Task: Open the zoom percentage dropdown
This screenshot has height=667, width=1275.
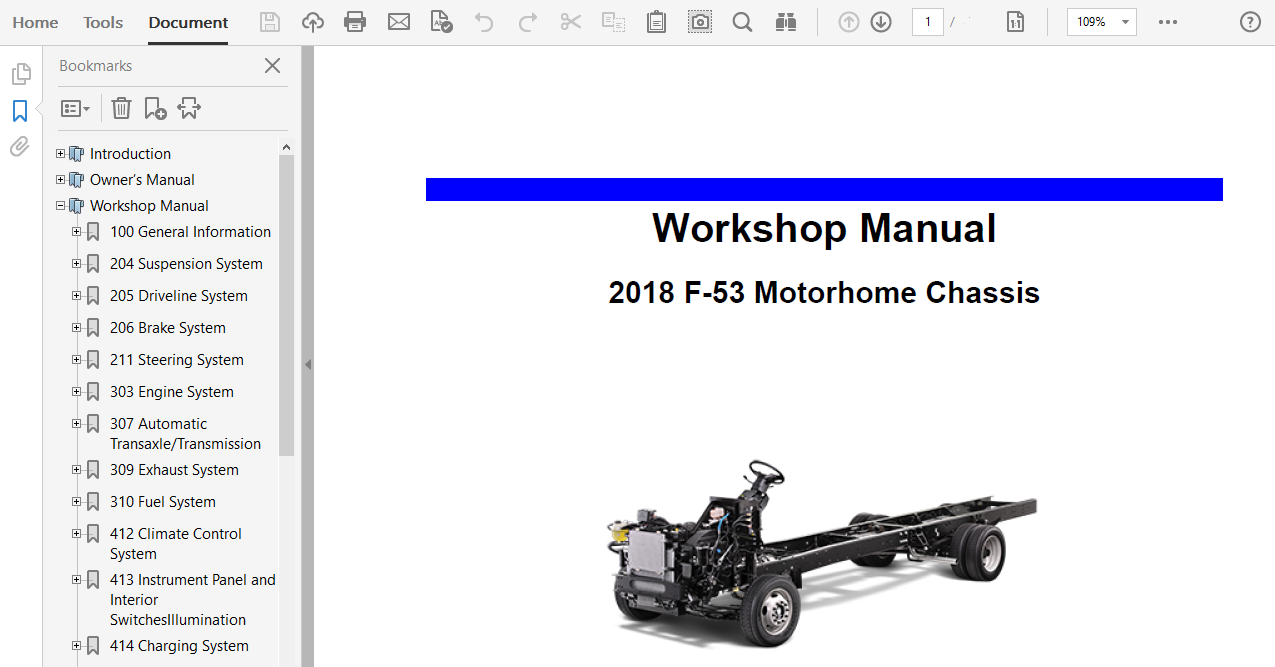Action: pos(1123,21)
